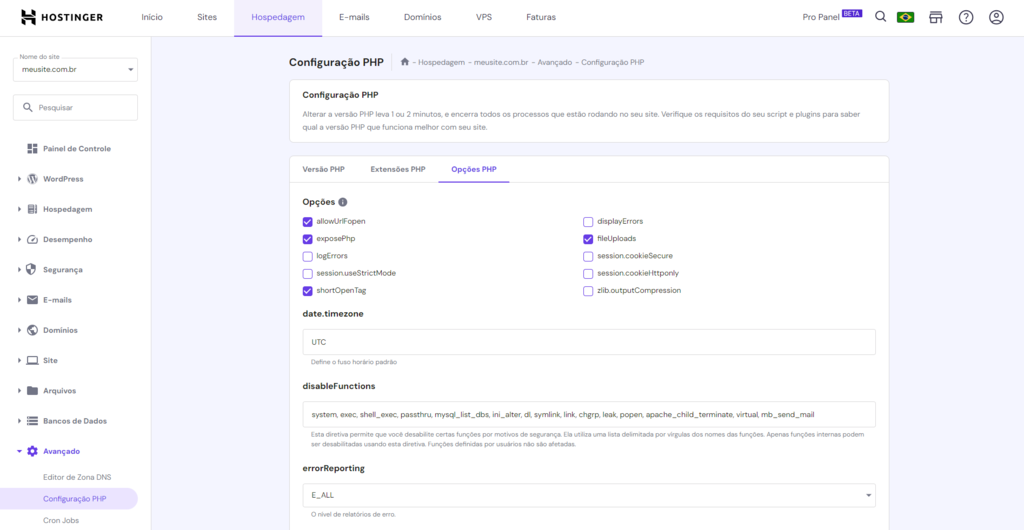Click the Hospedagem server icon in sidebar
Viewport: 1024px width, 530px height.
click(32, 210)
